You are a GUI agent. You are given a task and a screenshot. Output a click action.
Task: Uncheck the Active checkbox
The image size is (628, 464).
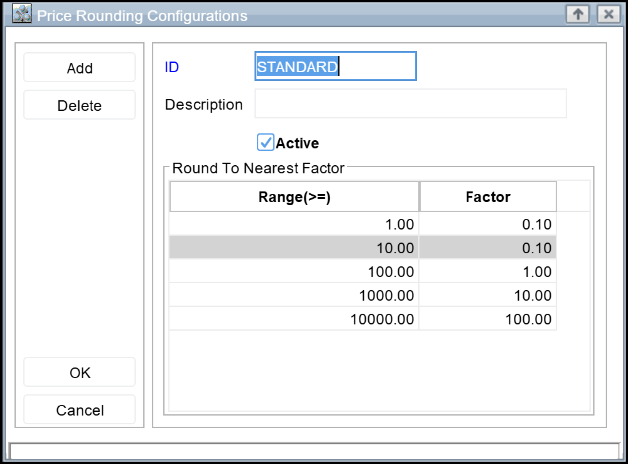click(x=266, y=142)
